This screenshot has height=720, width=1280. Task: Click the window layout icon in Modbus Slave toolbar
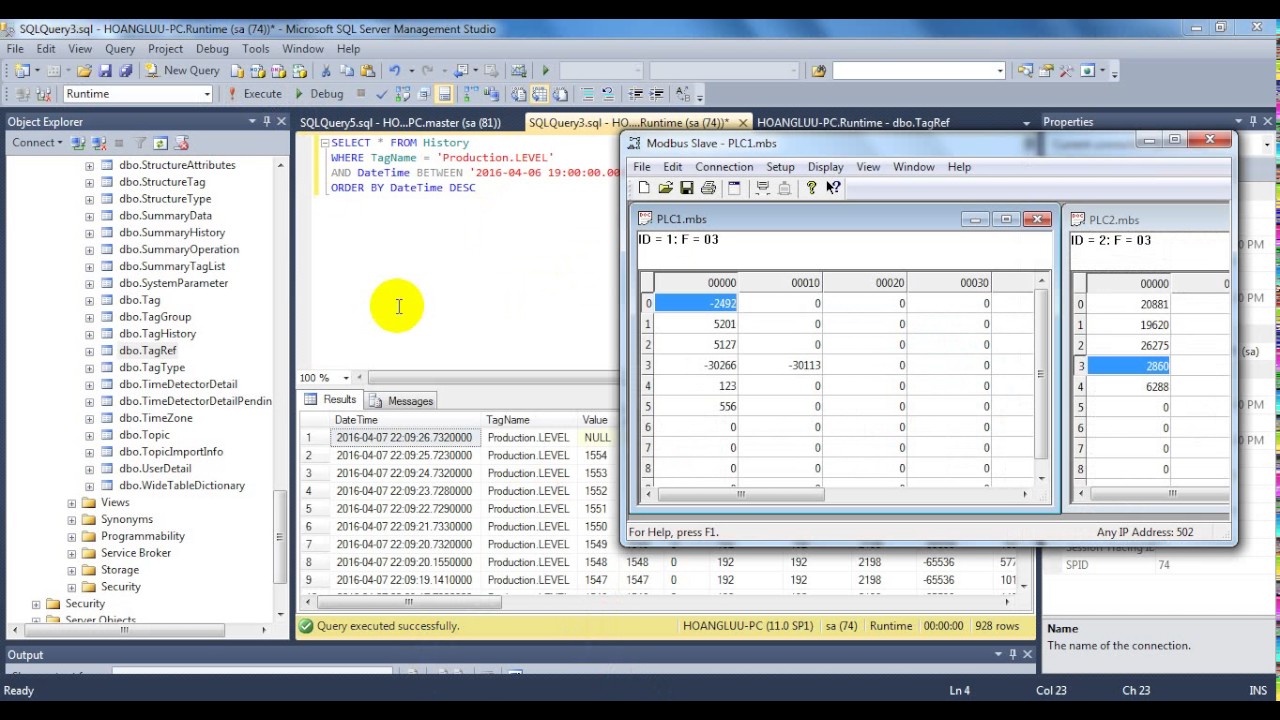734,188
